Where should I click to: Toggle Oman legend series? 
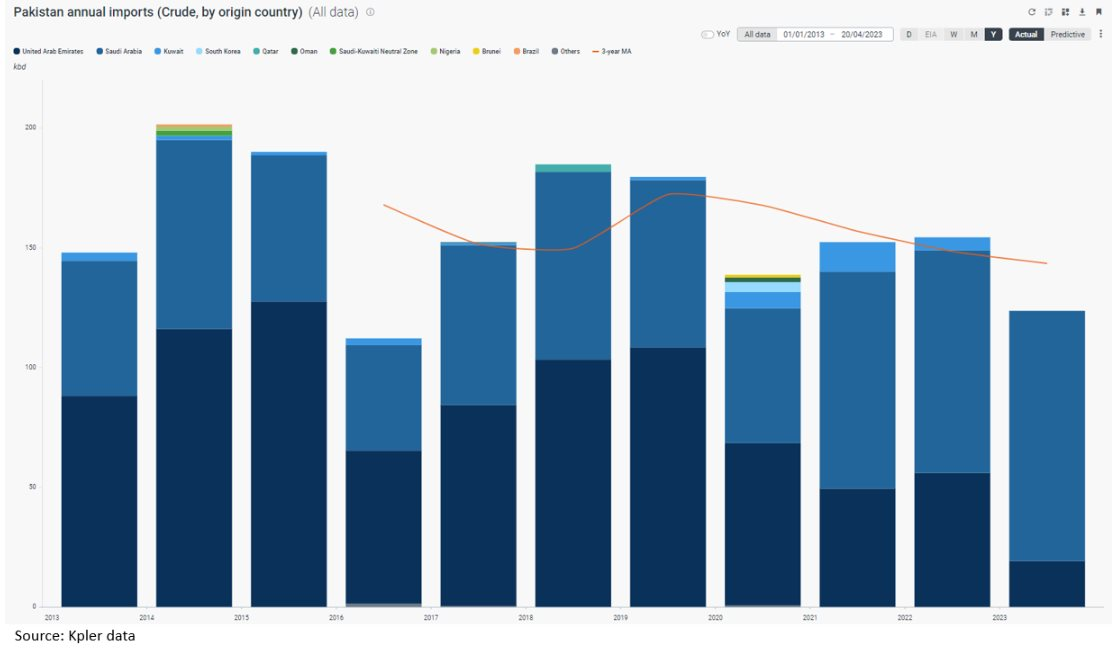click(304, 51)
